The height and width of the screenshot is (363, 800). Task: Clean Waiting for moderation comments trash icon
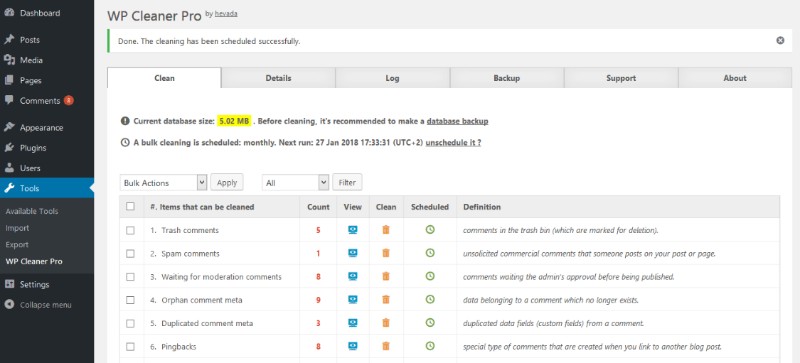click(x=386, y=276)
